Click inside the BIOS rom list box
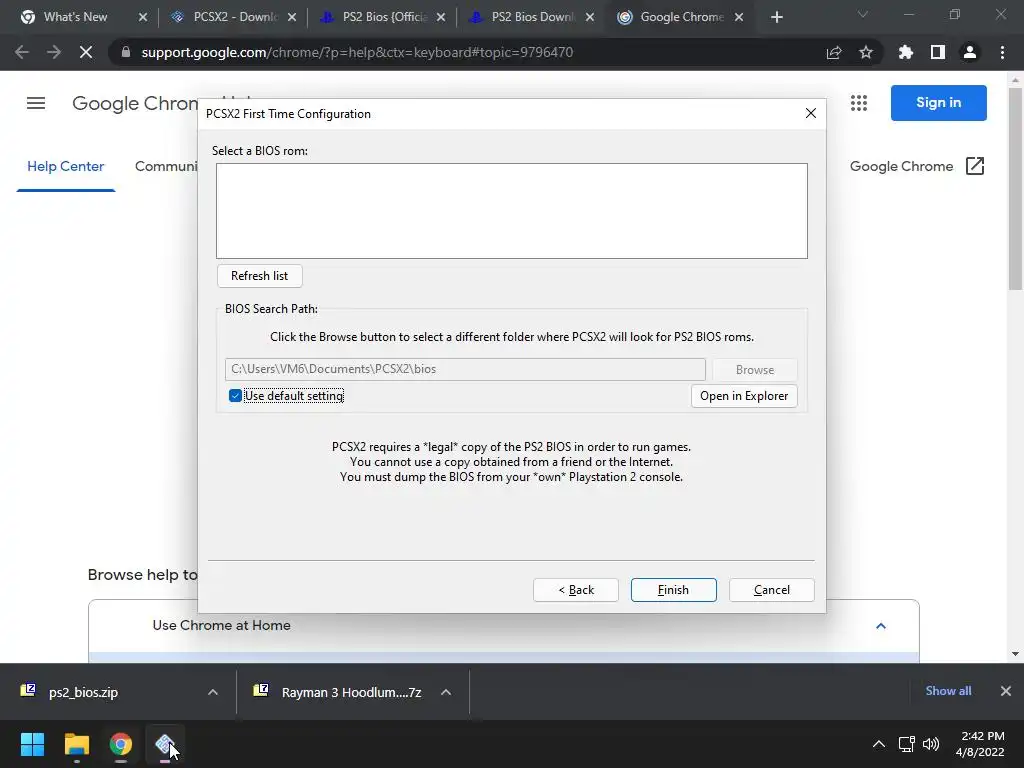The width and height of the screenshot is (1024, 768). [511, 211]
